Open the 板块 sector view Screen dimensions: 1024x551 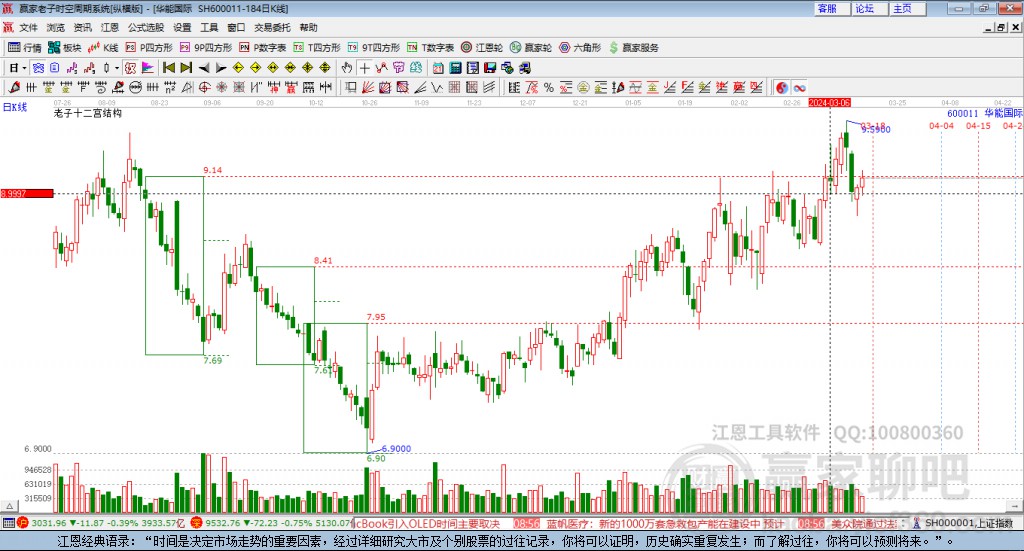coord(64,48)
